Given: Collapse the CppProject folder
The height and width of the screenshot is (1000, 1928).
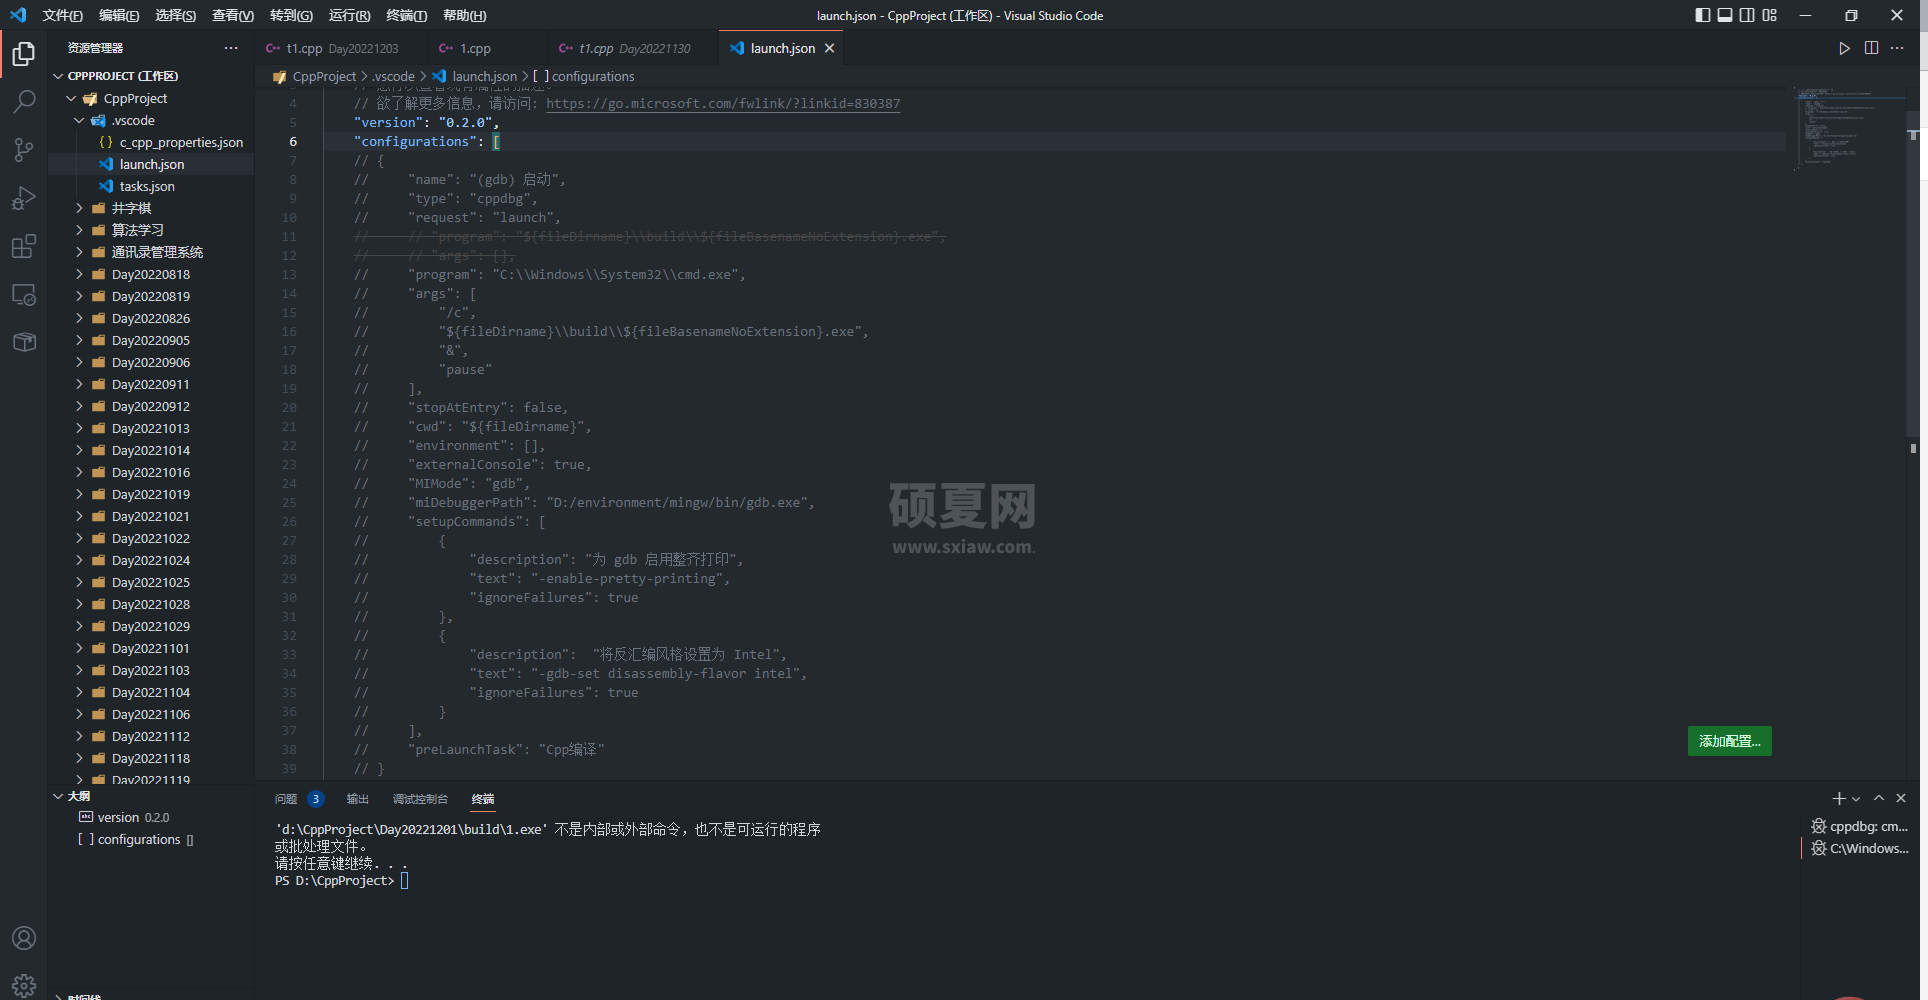Looking at the screenshot, I should click(71, 98).
